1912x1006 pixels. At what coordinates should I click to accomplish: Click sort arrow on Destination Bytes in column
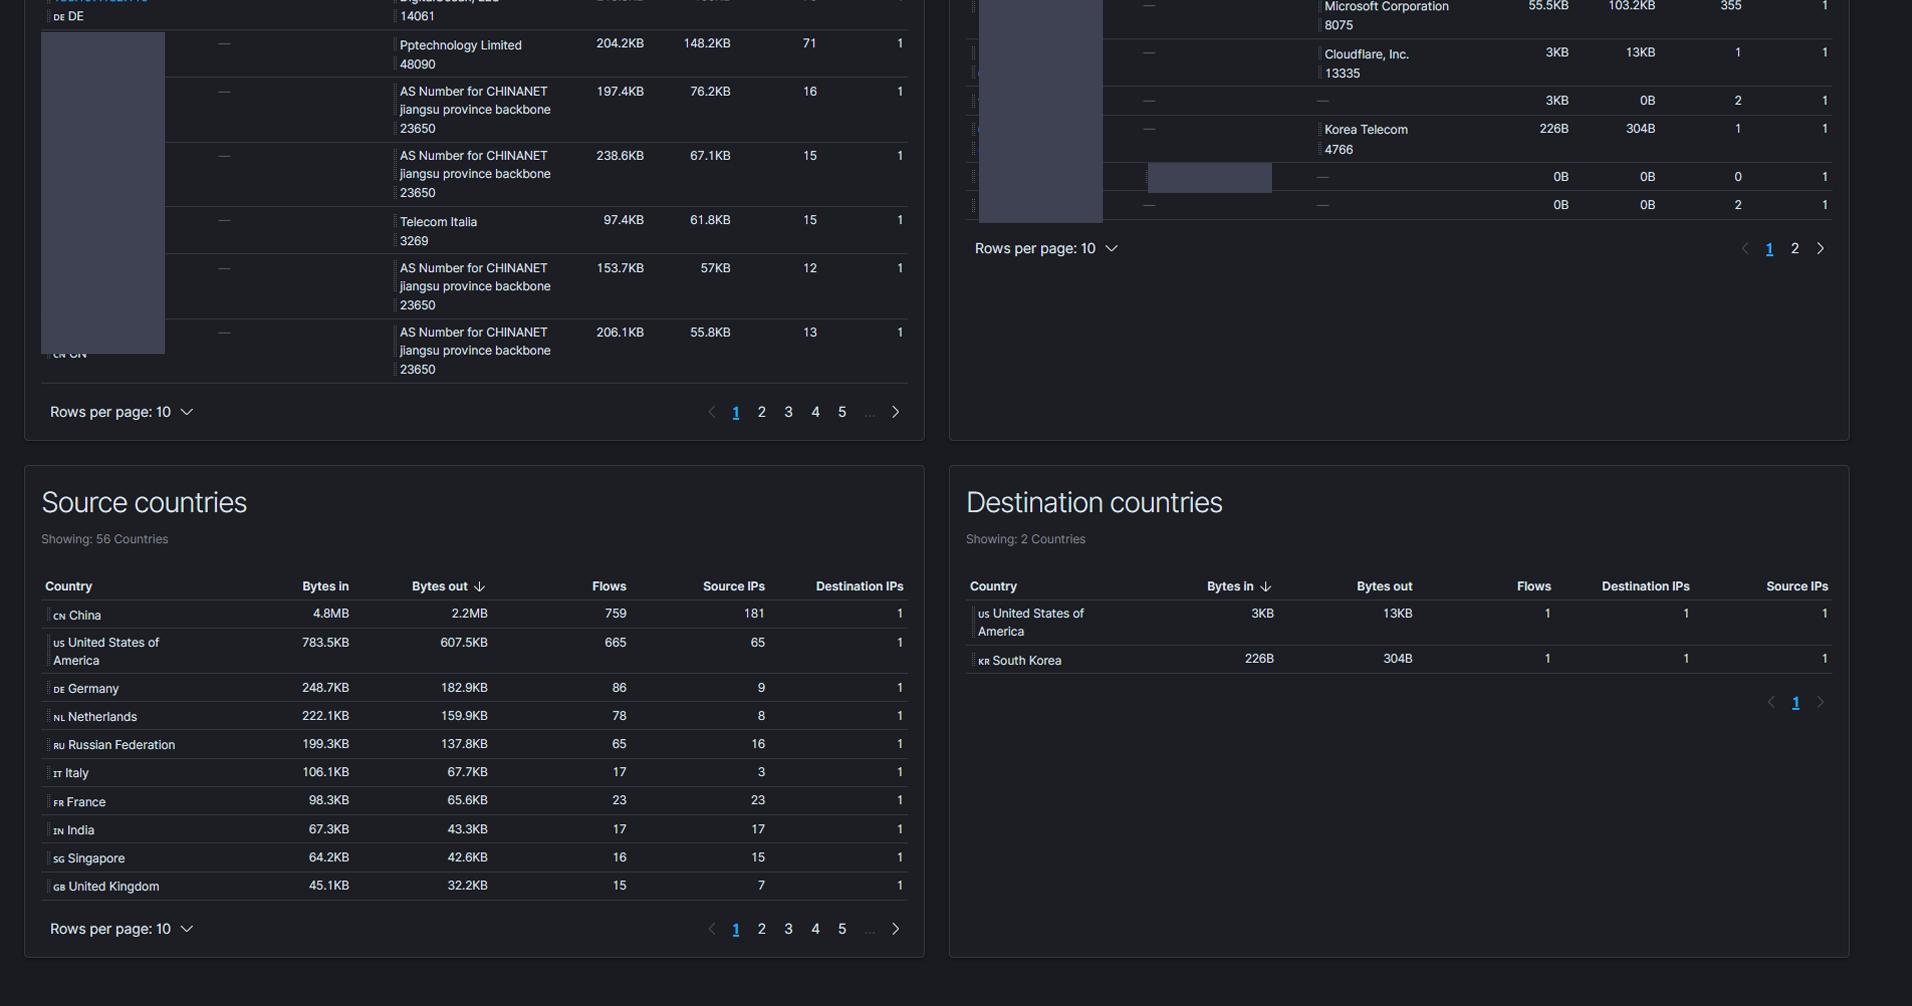point(1265,587)
